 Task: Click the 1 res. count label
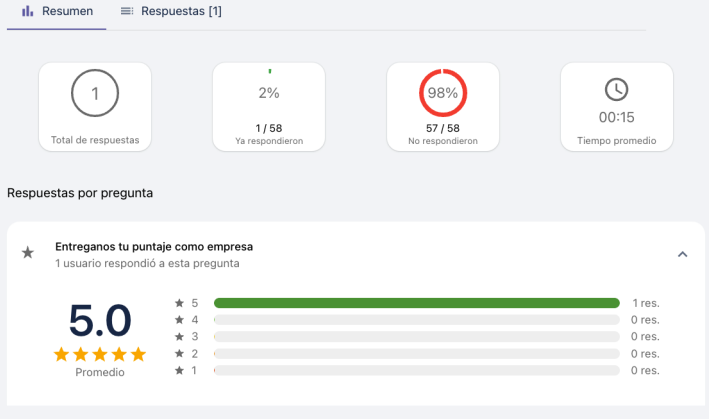pyautogui.click(x=645, y=303)
